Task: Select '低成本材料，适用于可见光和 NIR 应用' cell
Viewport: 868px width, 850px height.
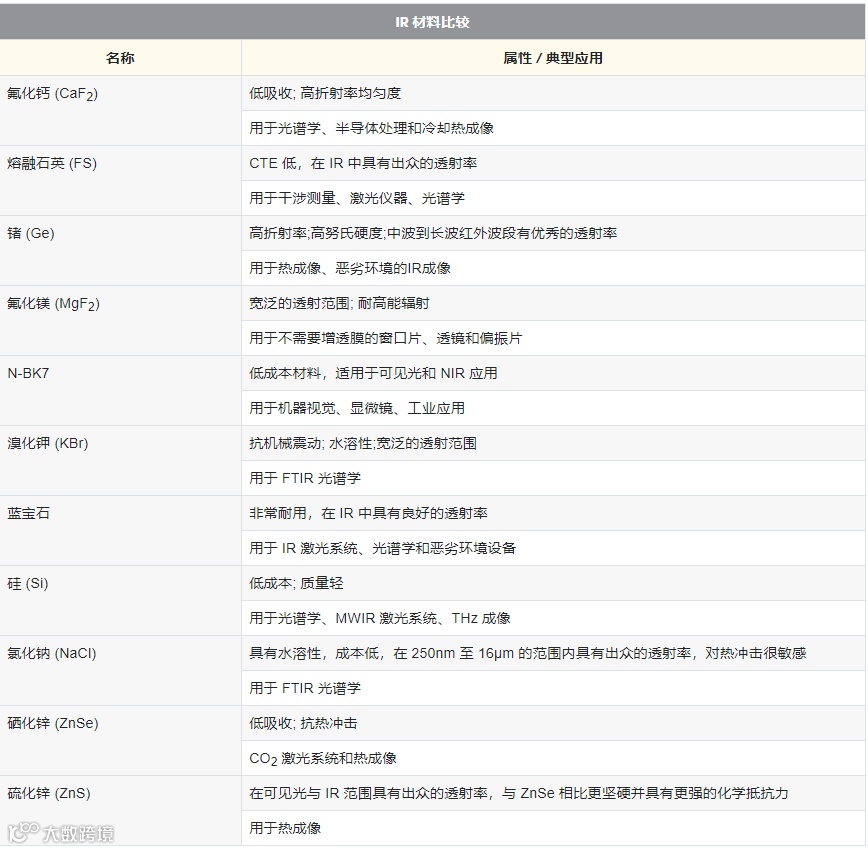Action: (x=553, y=373)
